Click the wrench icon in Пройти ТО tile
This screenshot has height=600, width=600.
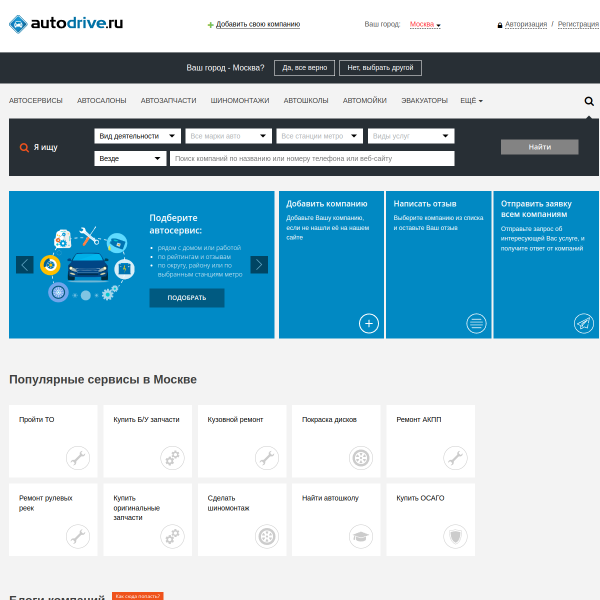pos(78,458)
